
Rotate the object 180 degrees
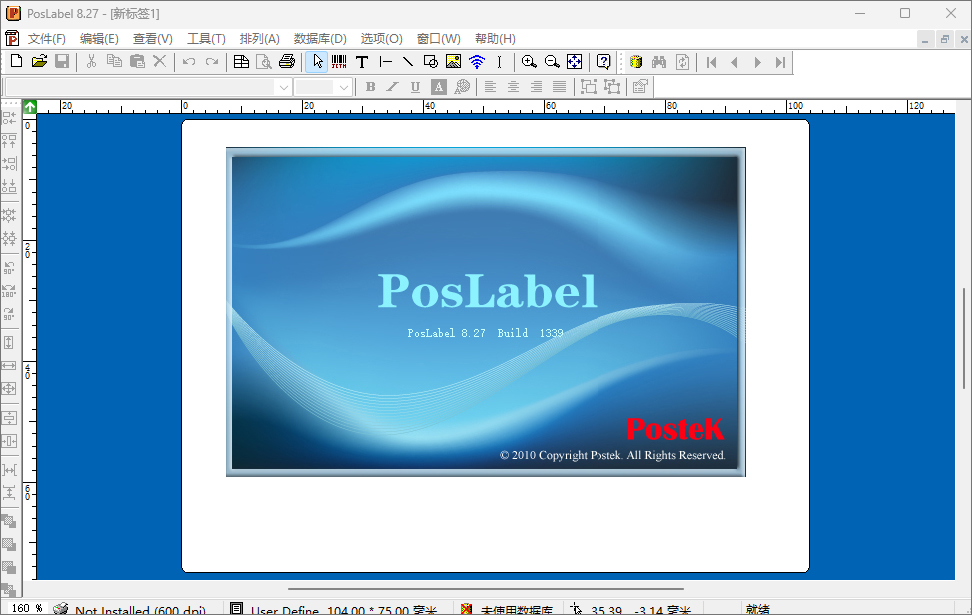9,290
